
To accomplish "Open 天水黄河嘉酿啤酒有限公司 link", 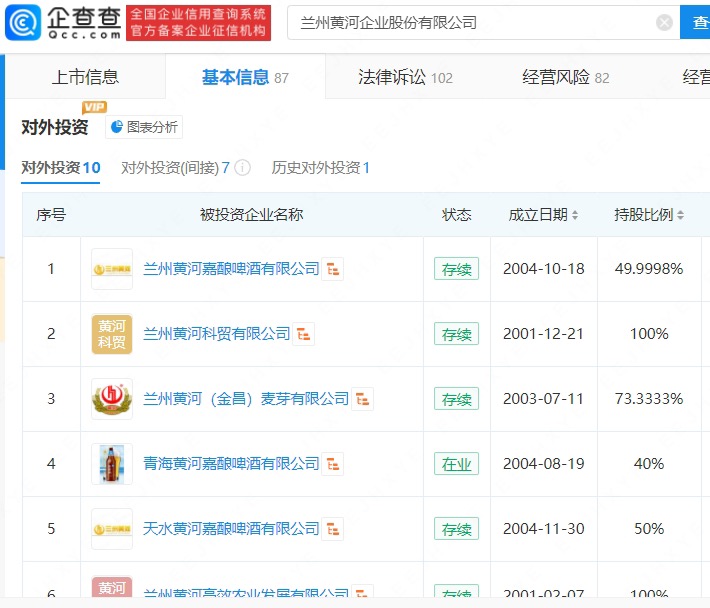I will (x=231, y=529).
